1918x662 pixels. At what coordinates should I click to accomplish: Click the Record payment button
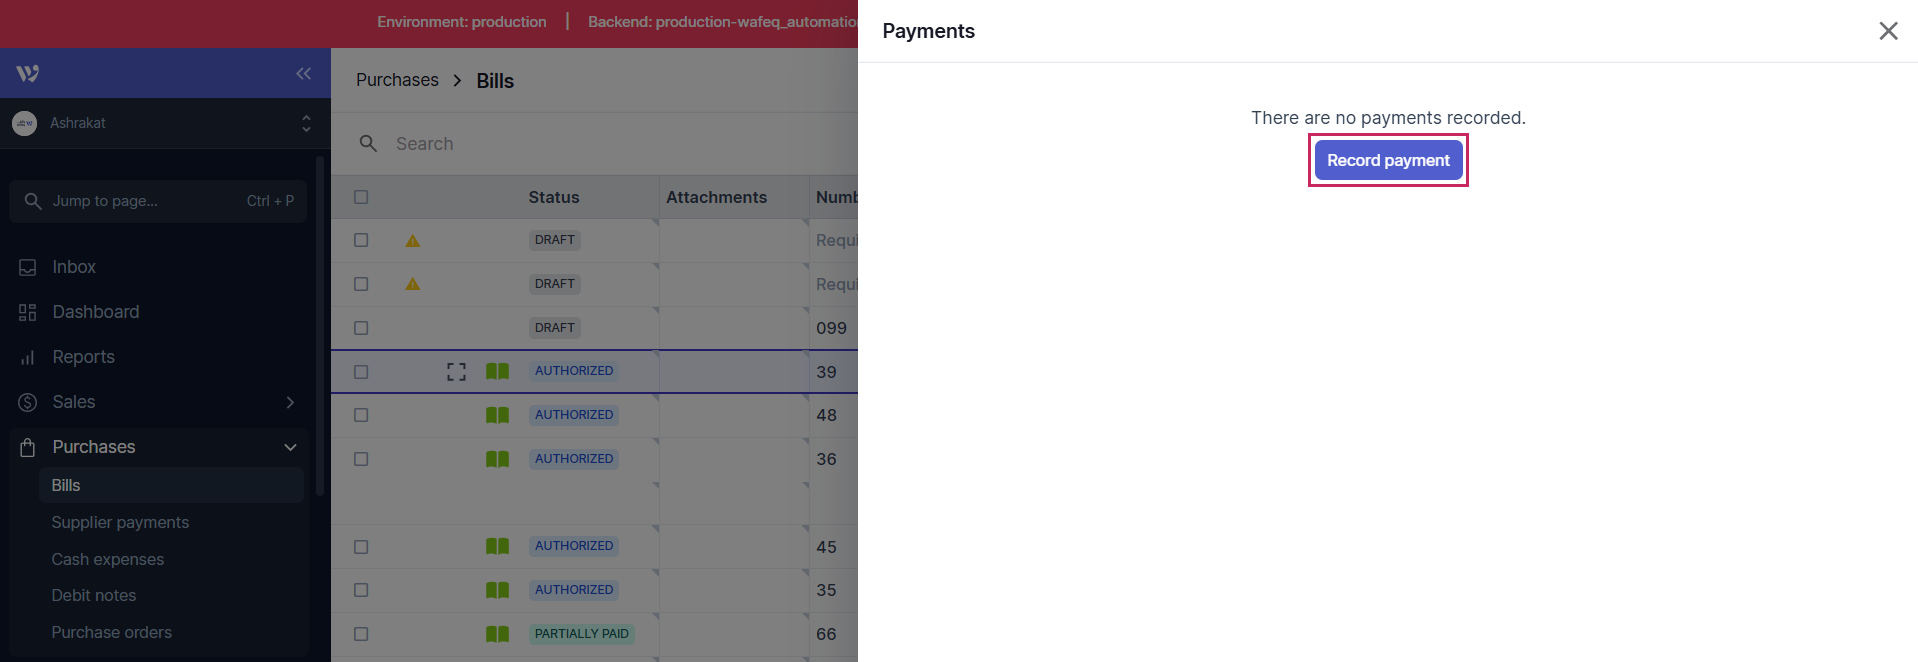1388,160
